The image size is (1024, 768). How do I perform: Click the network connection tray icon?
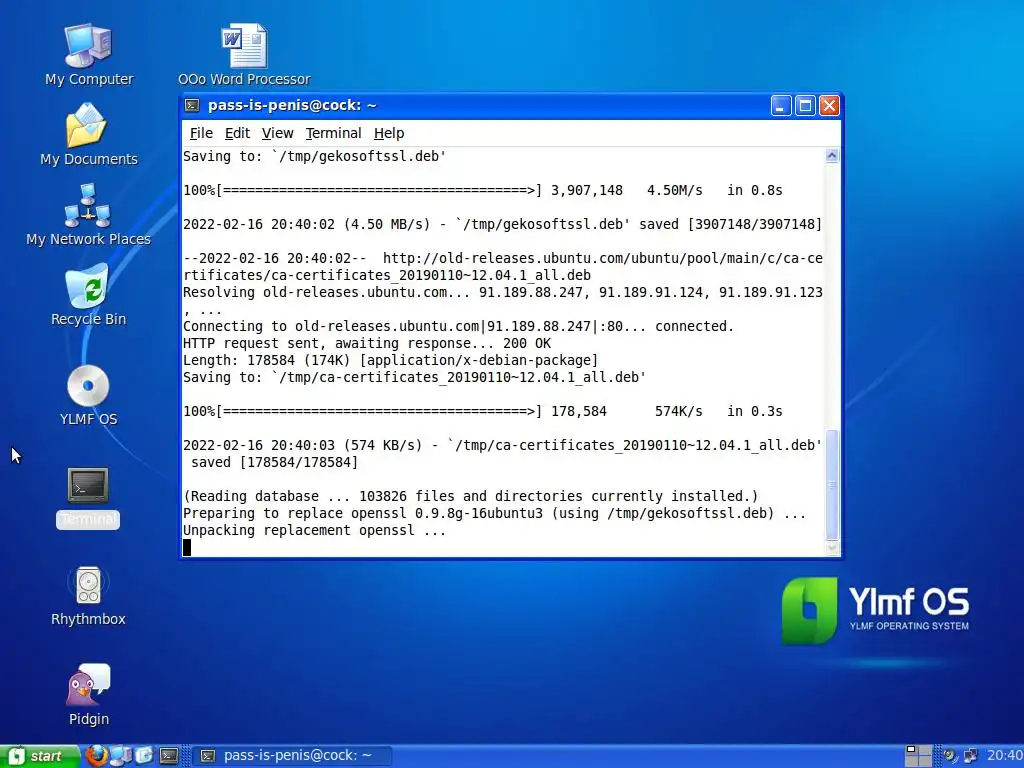970,756
